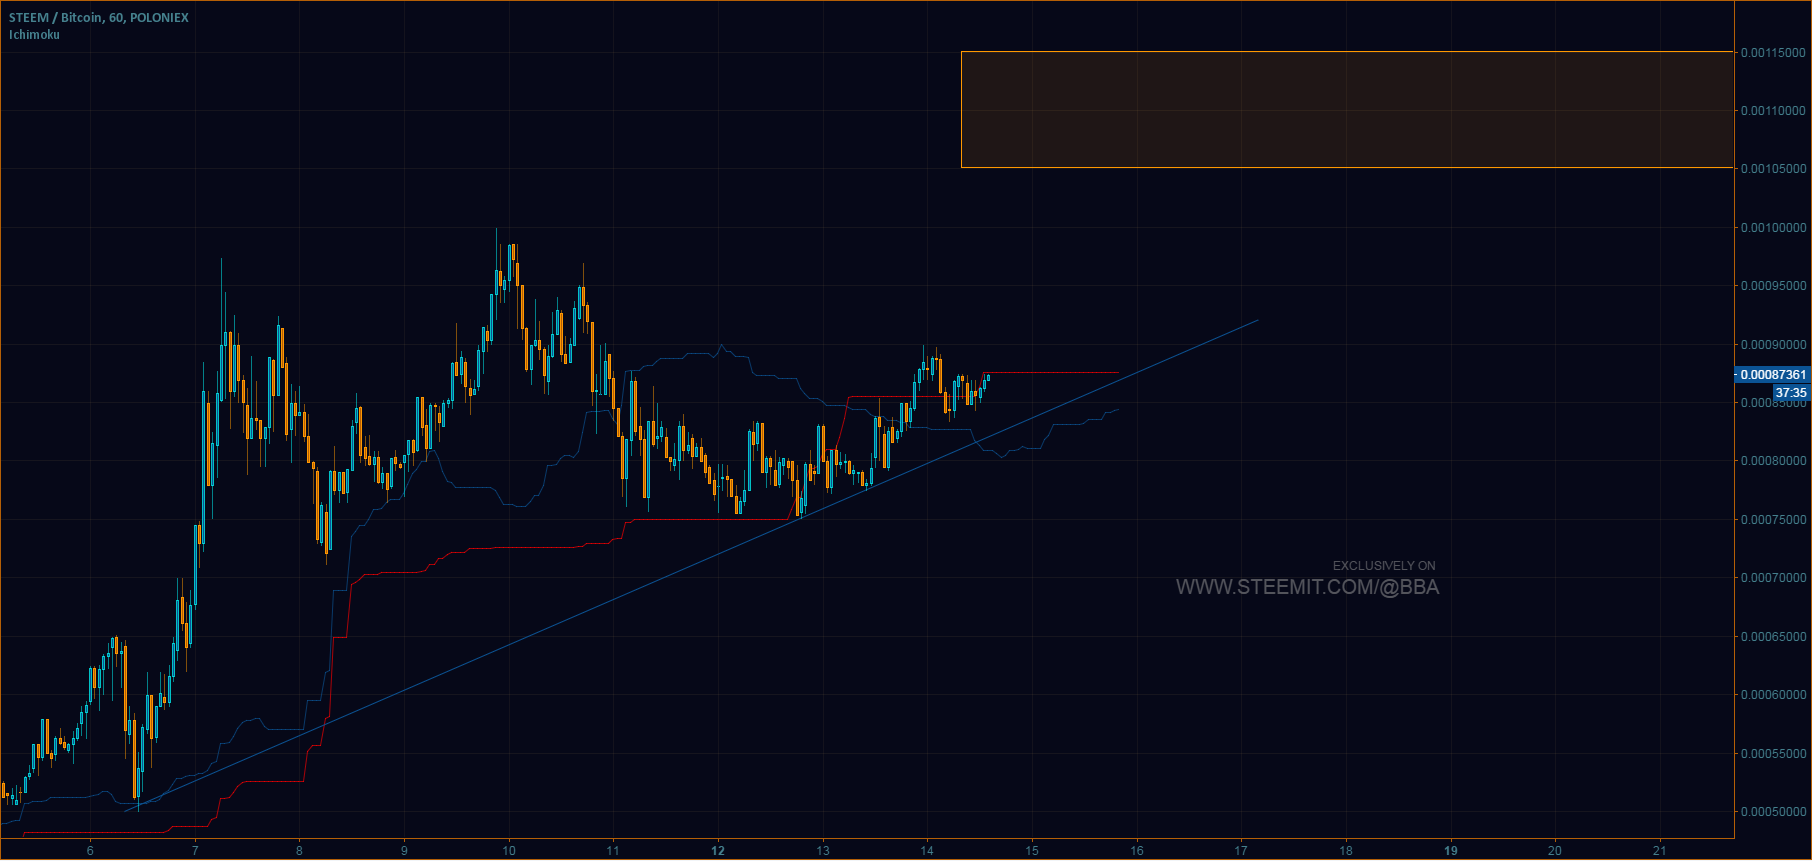Click date label 15 on time axis
1812x861 pixels.
tap(1032, 851)
